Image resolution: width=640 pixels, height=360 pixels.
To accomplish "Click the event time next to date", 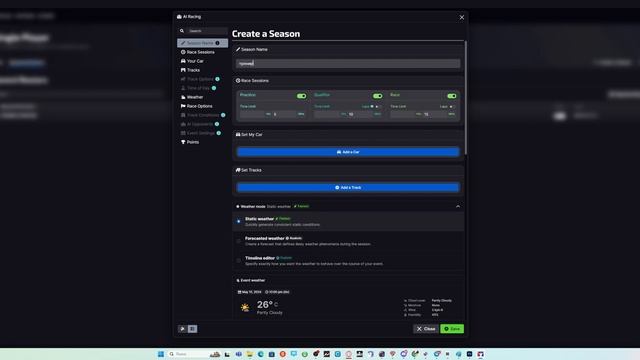I will point(277,292).
